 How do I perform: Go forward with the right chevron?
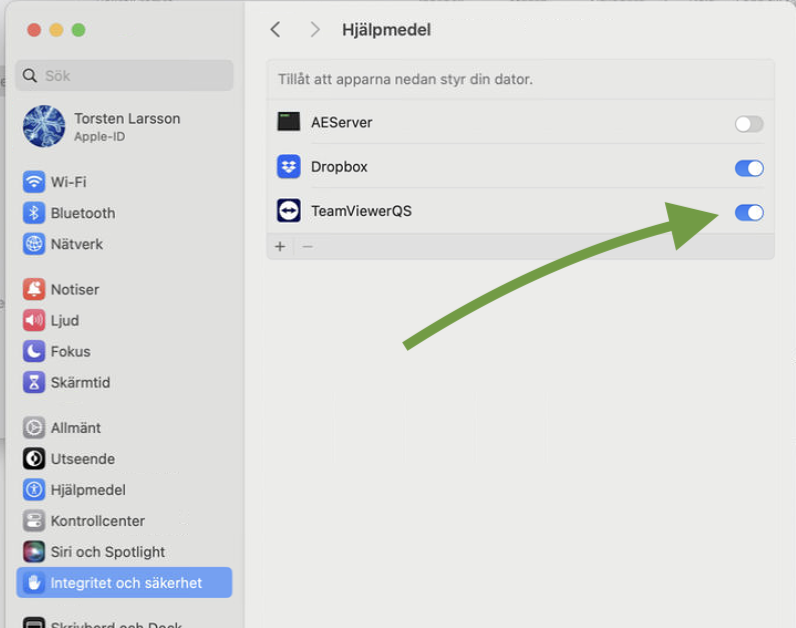point(315,29)
